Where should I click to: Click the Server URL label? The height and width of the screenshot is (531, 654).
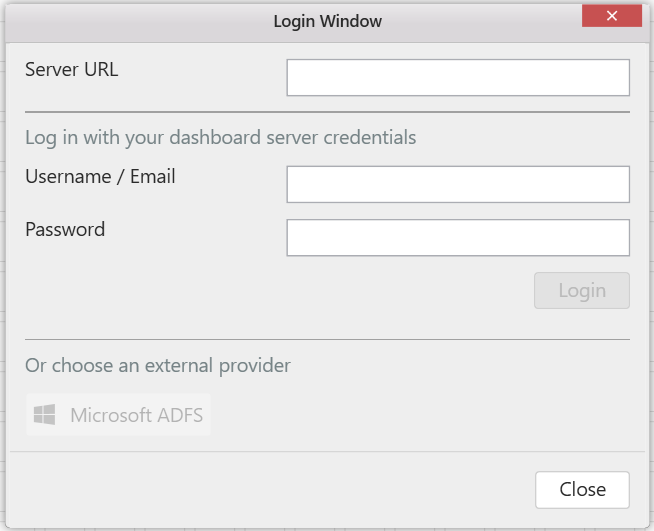pyautogui.click(x=71, y=69)
